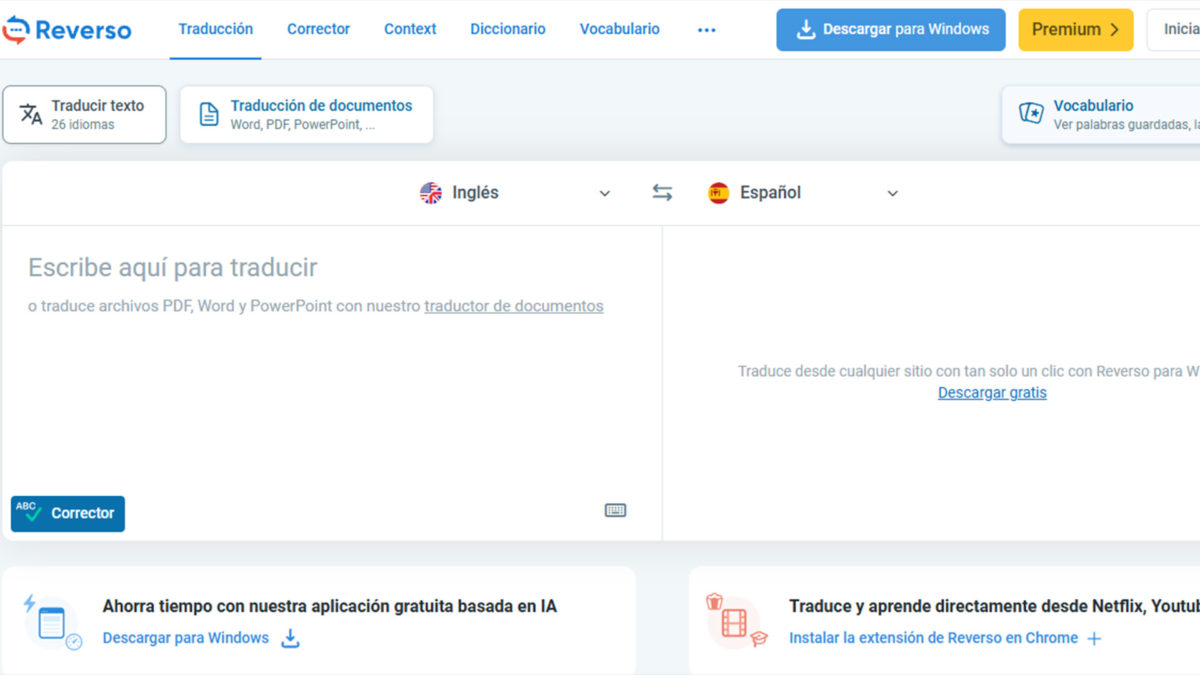Screen dimensions: 1200x675
Task: Expand the target language chevron
Action: coord(893,194)
